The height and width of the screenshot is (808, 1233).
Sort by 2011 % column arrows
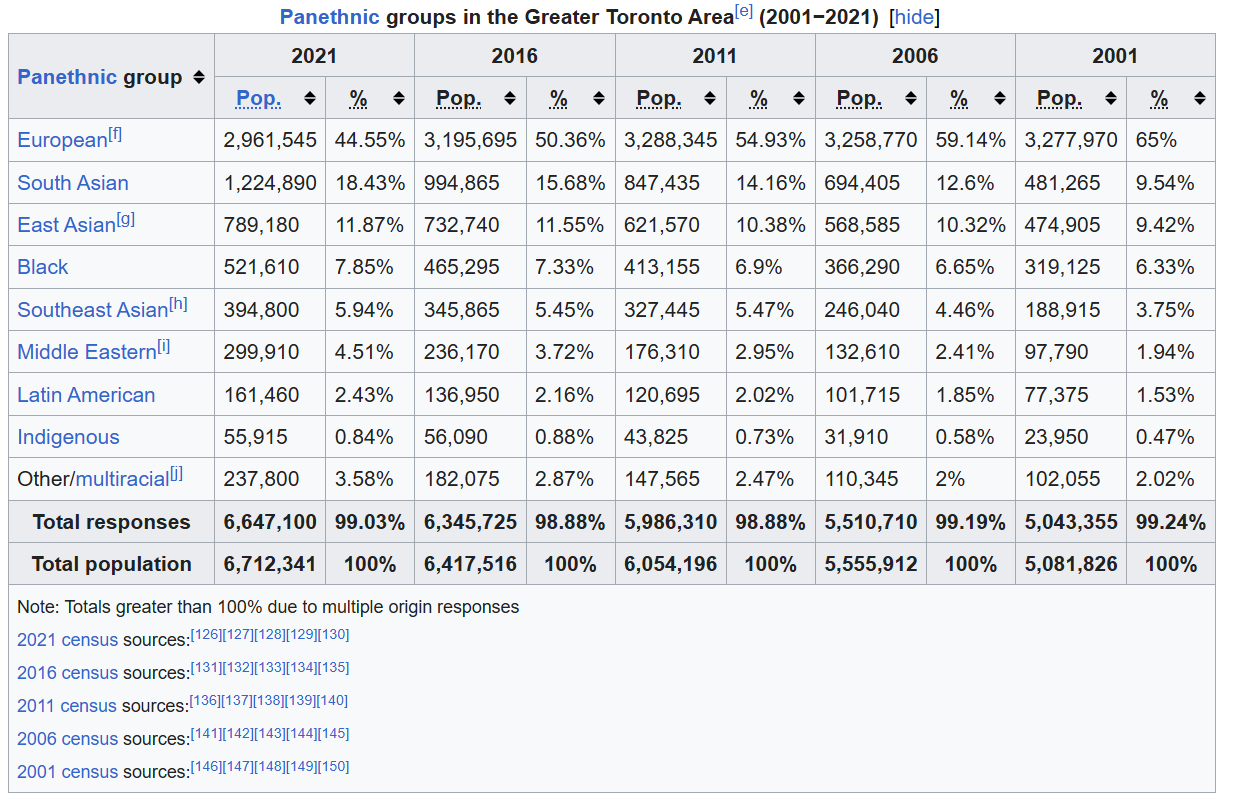[x=798, y=98]
